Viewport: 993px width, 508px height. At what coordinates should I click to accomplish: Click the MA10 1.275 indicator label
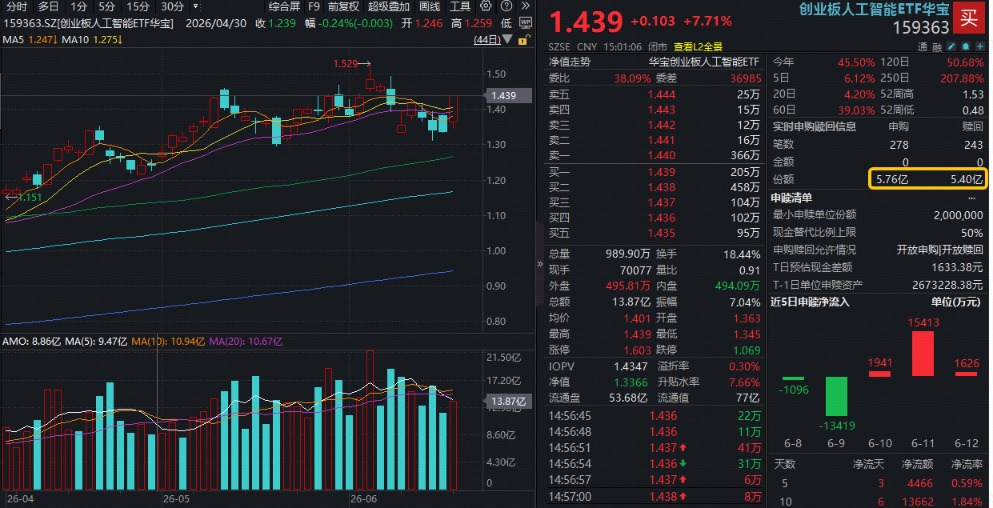pyautogui.click(x=92, y=40)
